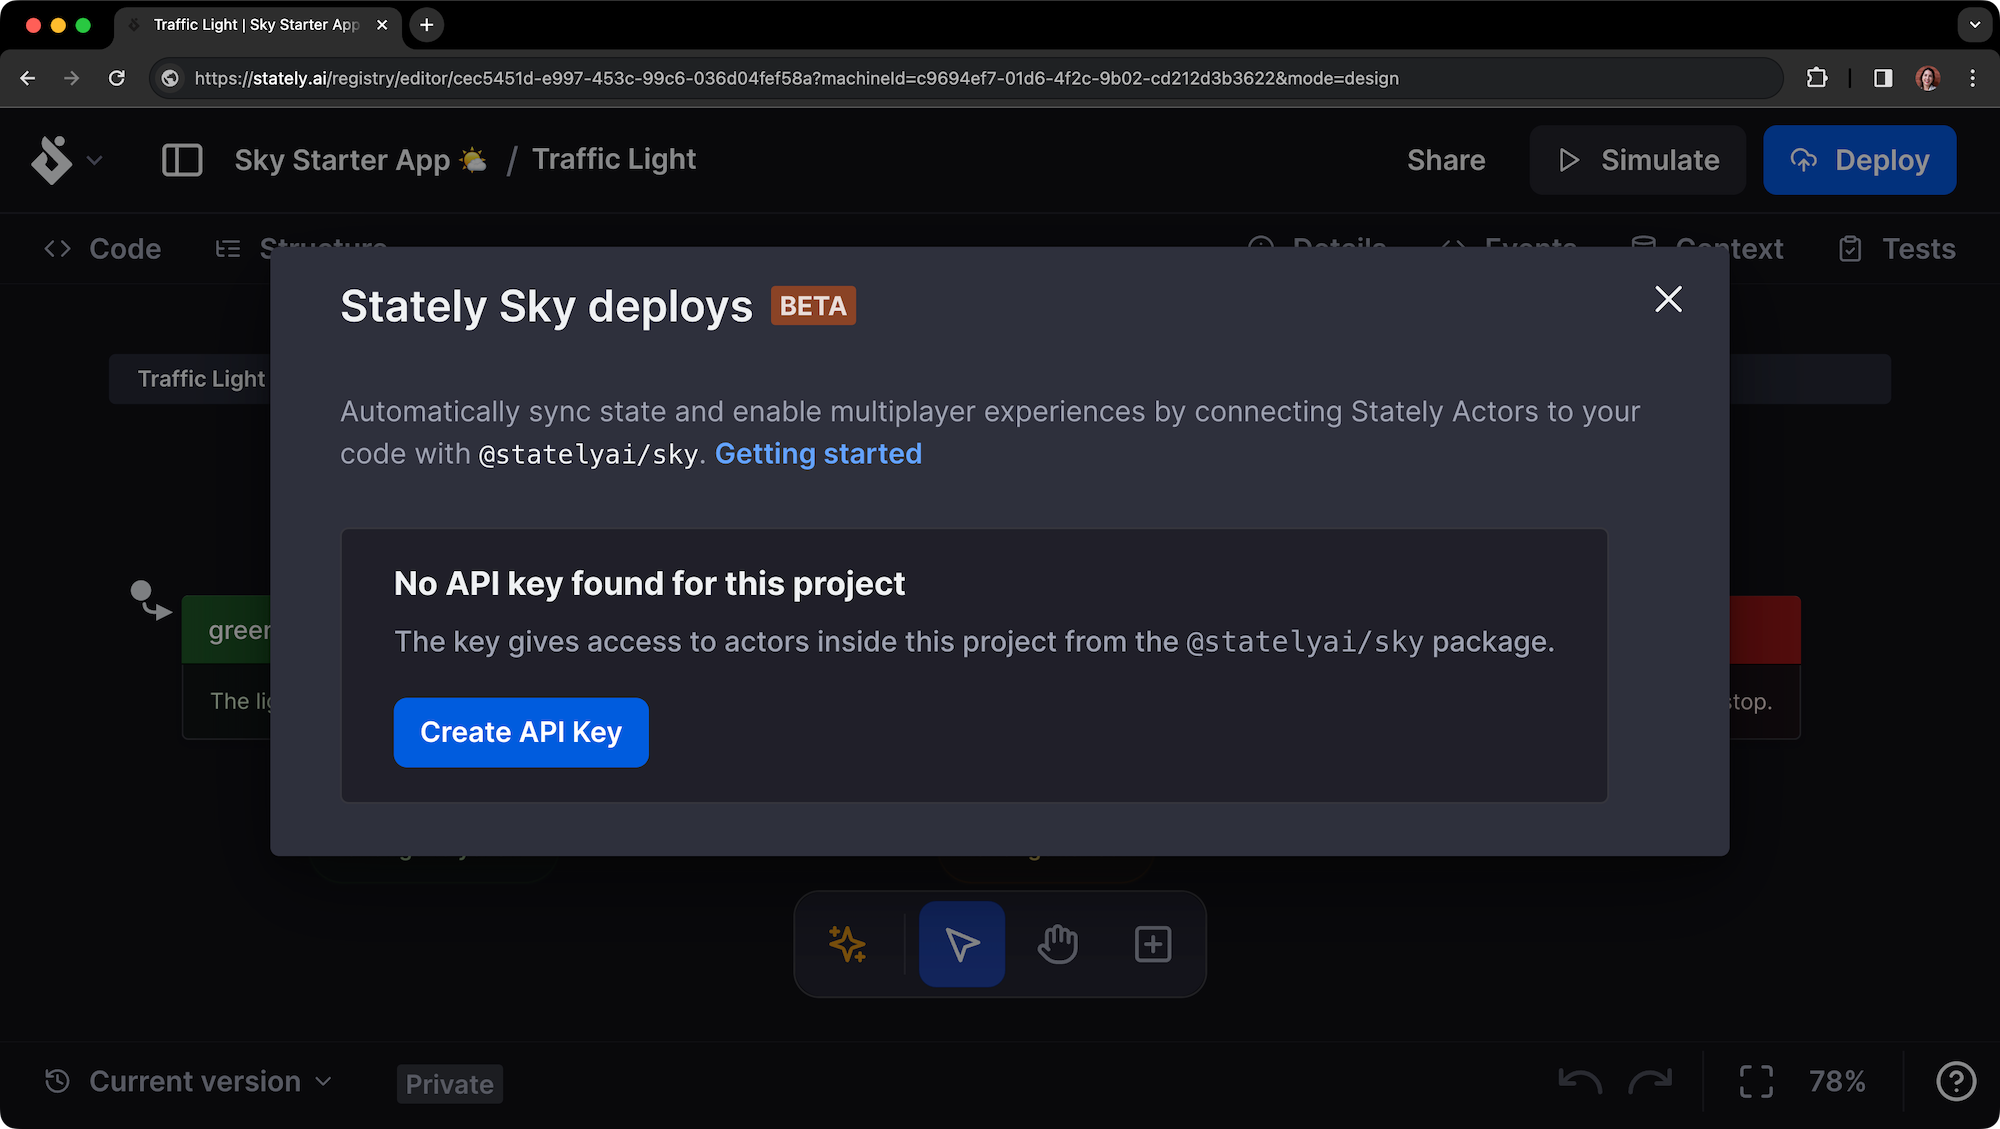Image resolution: width=2000 pixels, height=1129 pixels.
Task: Switch to the Code tab
Action: click(x=102, y=248)
